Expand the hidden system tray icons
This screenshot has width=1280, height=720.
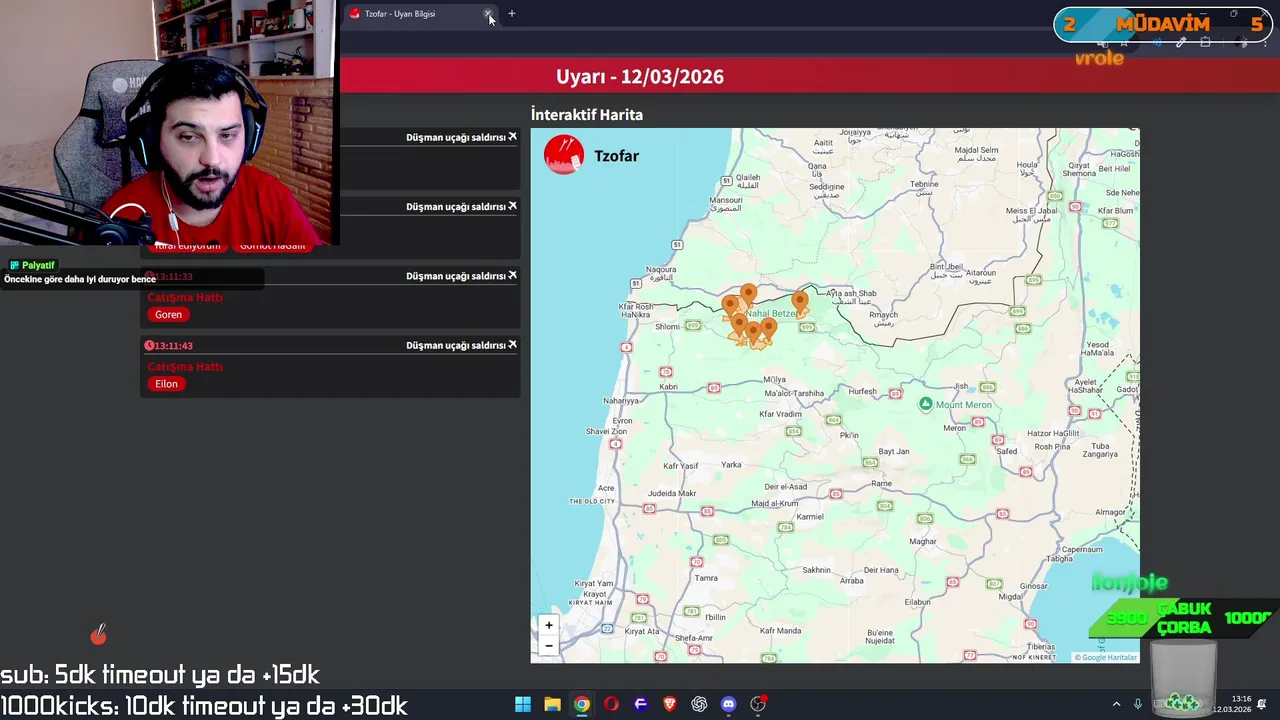point(1116,704)
